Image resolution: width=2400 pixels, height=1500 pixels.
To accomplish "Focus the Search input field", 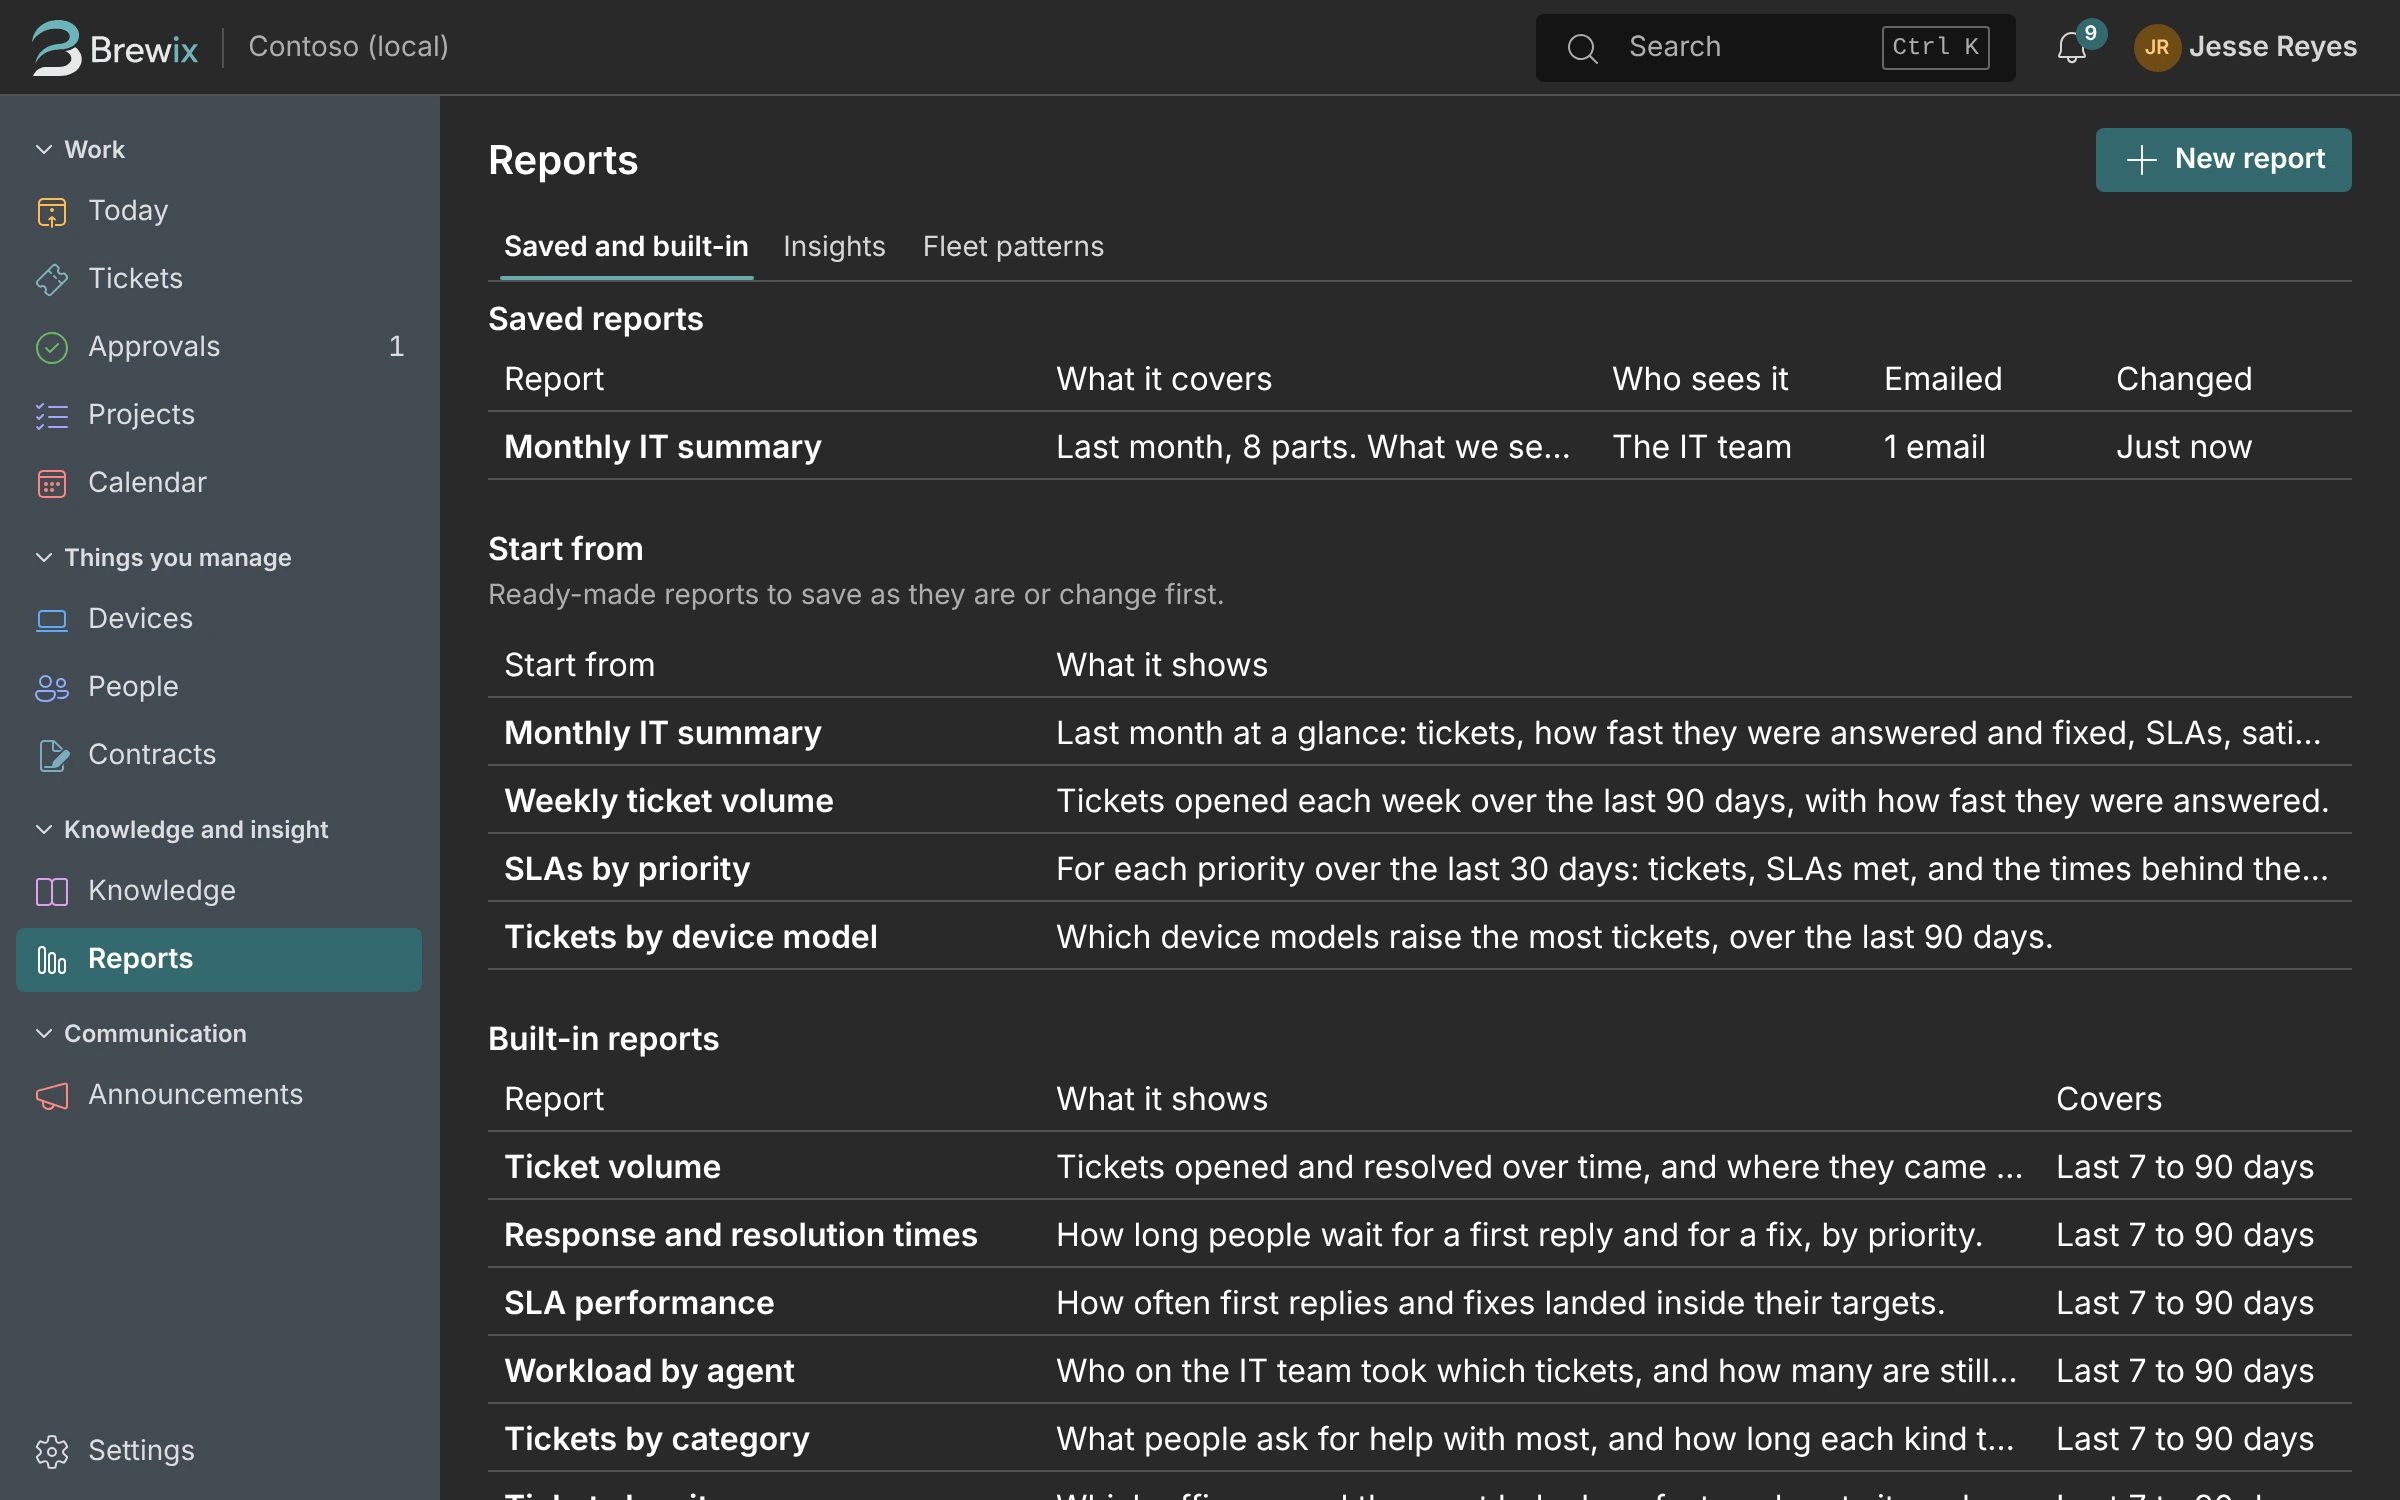I will click(1775, 47).
